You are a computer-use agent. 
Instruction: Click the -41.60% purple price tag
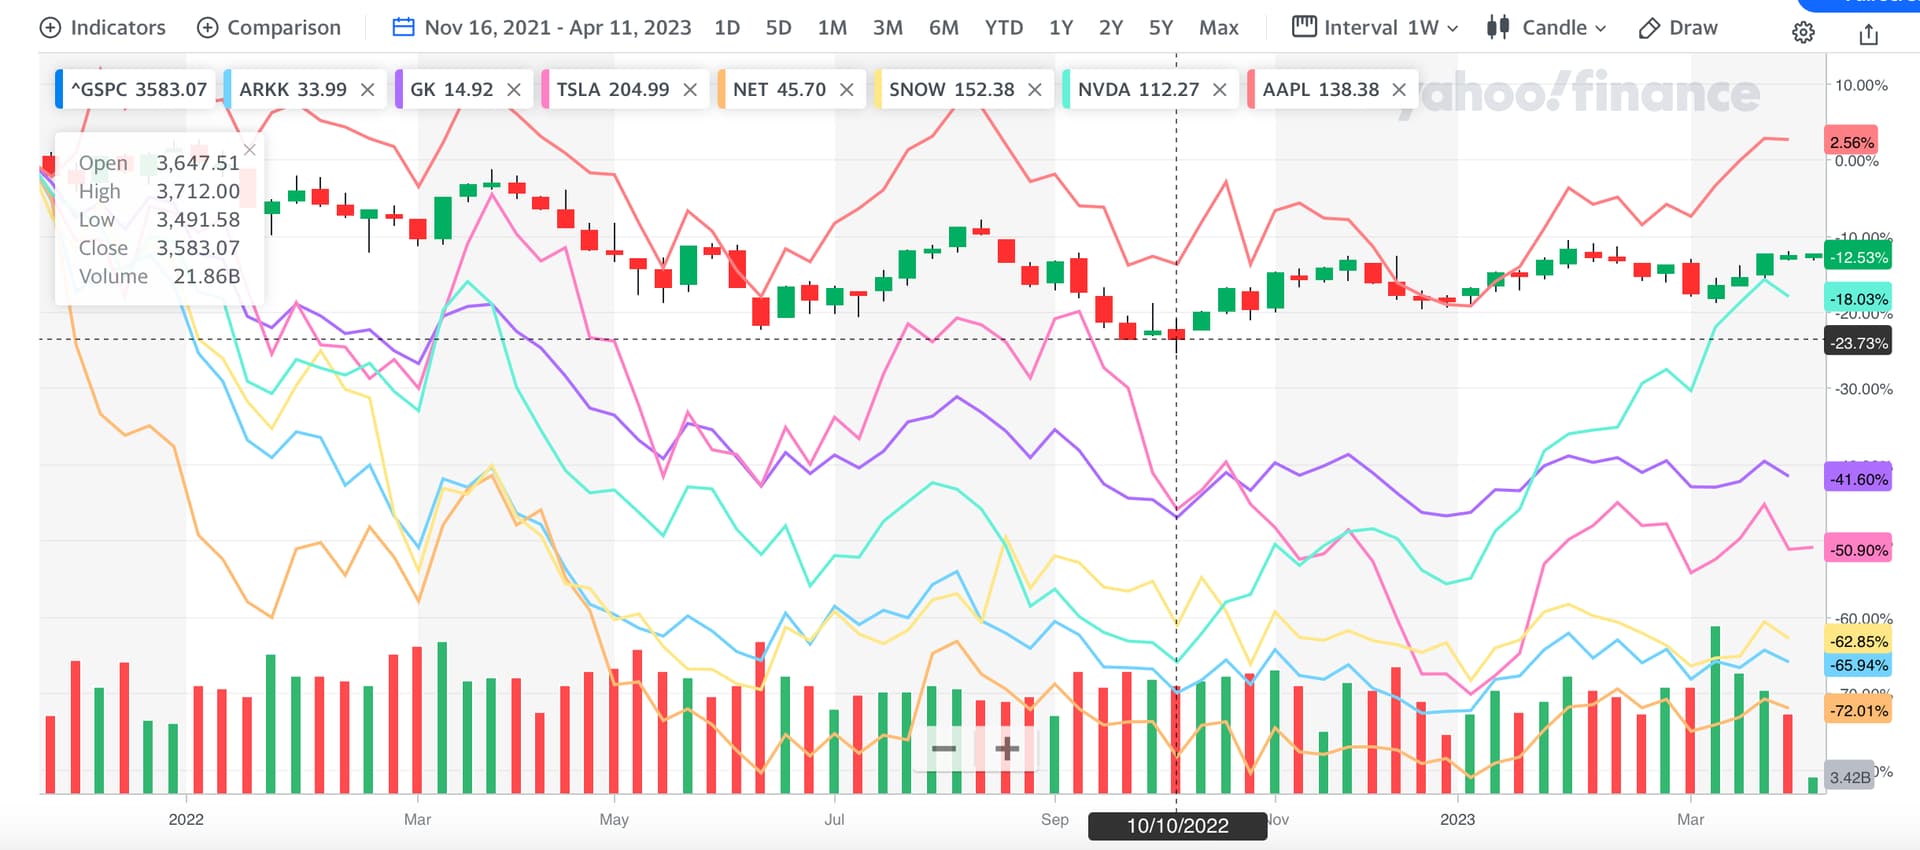(1858, 479)
